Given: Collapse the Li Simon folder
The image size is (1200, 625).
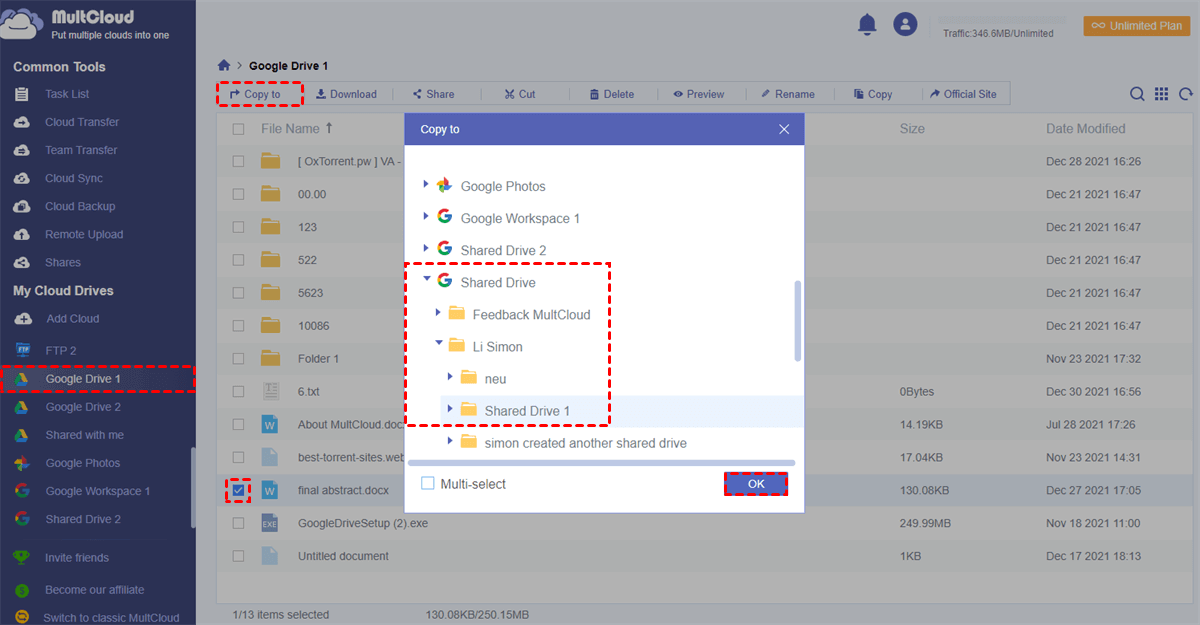Looking at the screenshot, I should (438, 345).
